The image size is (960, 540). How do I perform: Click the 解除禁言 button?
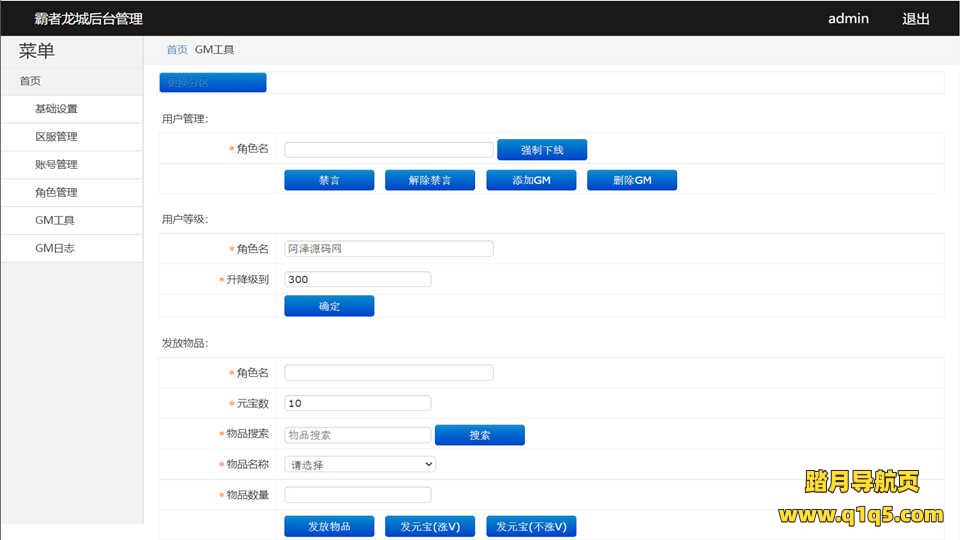point(429,180)
